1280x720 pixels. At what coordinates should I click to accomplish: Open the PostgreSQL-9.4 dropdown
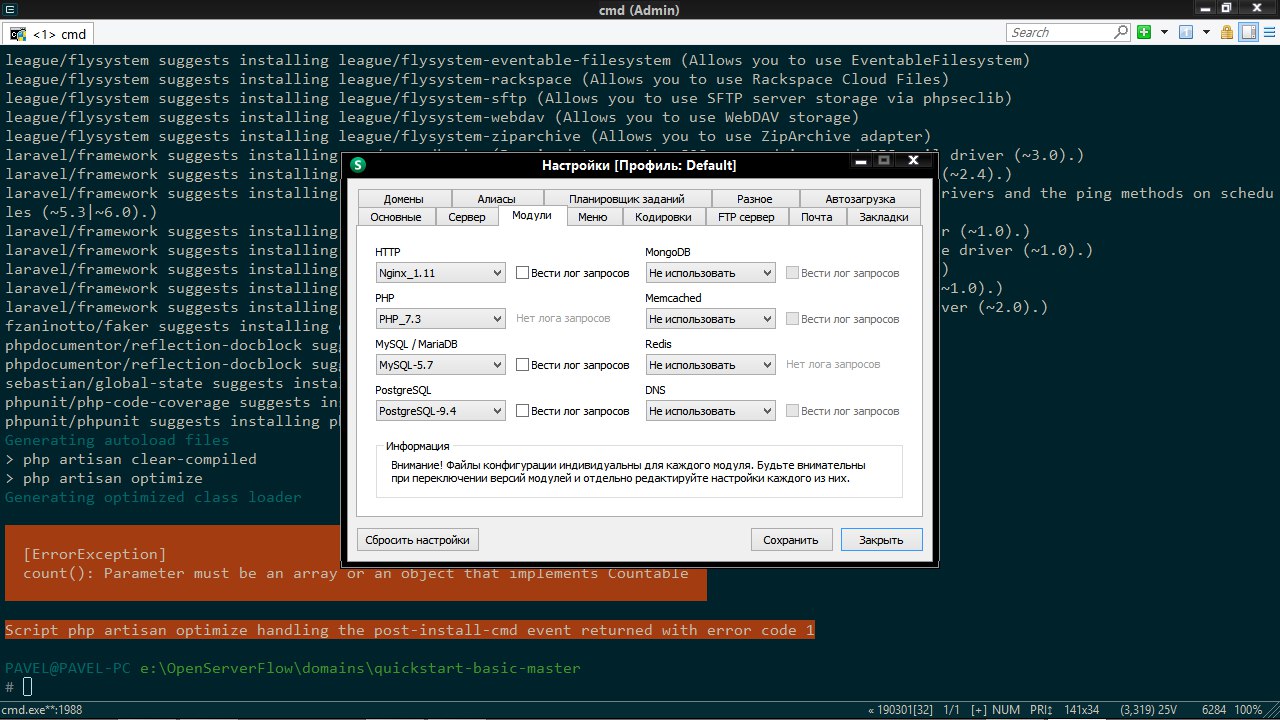[440, 411]
